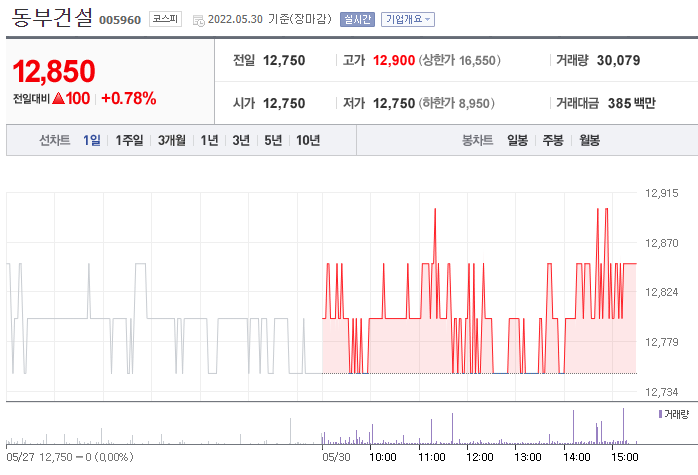
Task: Click the 거래량 legend marker in volume chart
Action: pos(660,414)
